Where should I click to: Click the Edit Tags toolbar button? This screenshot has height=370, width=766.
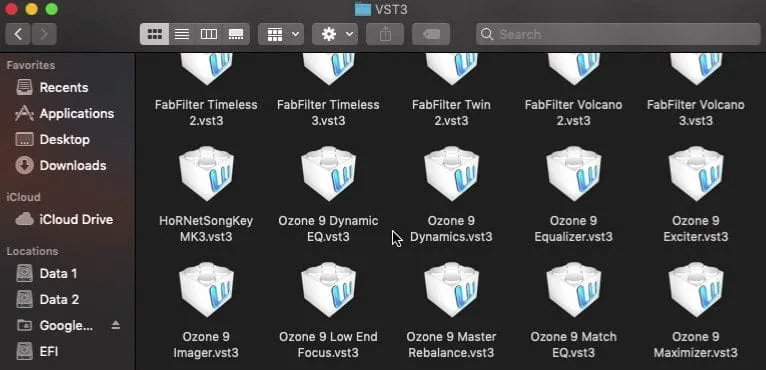[x=431, y=34]
